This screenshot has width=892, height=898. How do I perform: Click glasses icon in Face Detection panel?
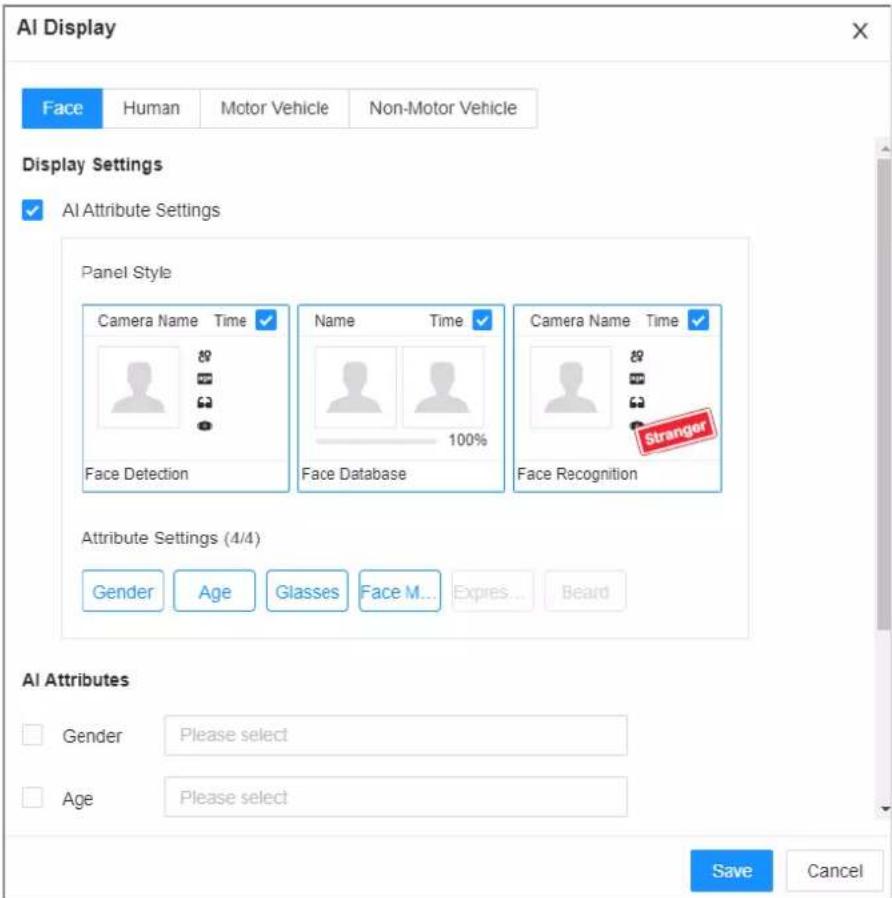point(204,403)
